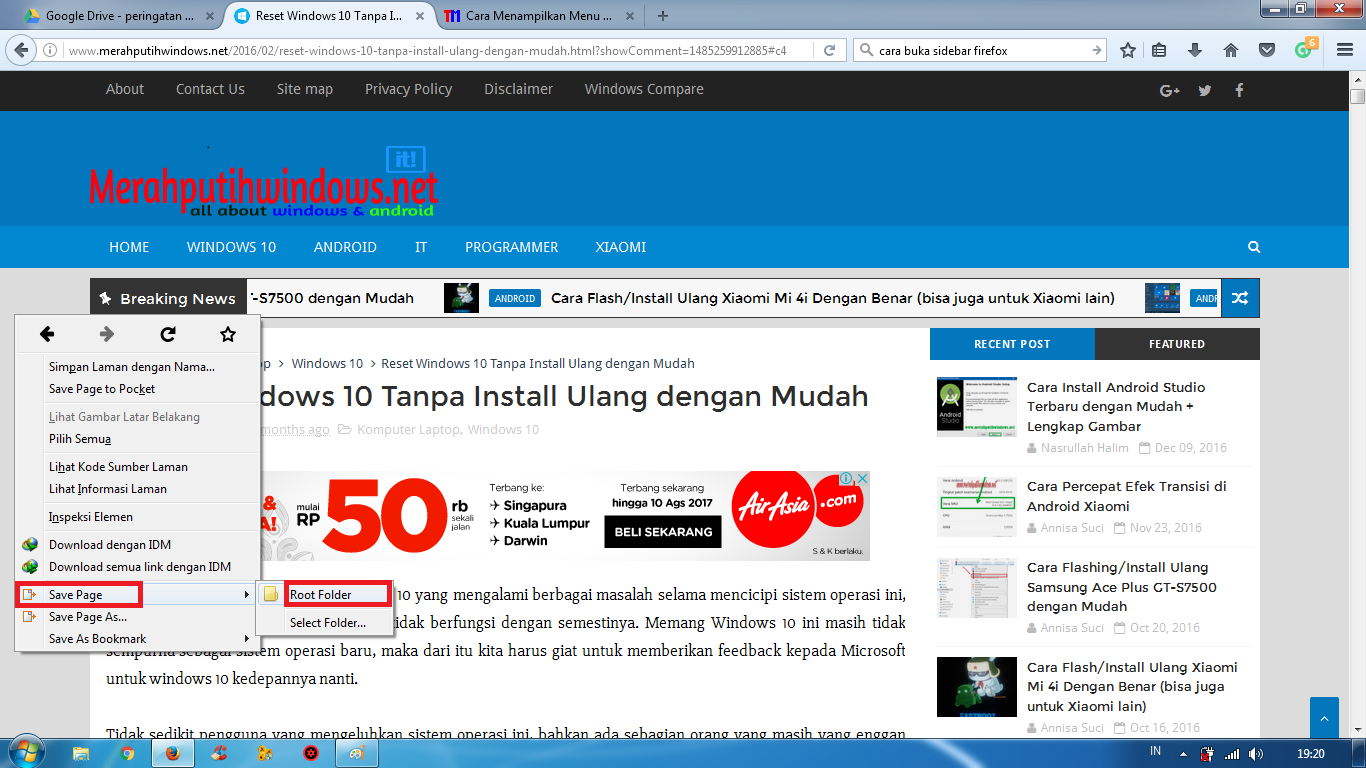Go back using the Firefox toolbar back arrow
Screen dimensions: 1366x768
[22, 50]
